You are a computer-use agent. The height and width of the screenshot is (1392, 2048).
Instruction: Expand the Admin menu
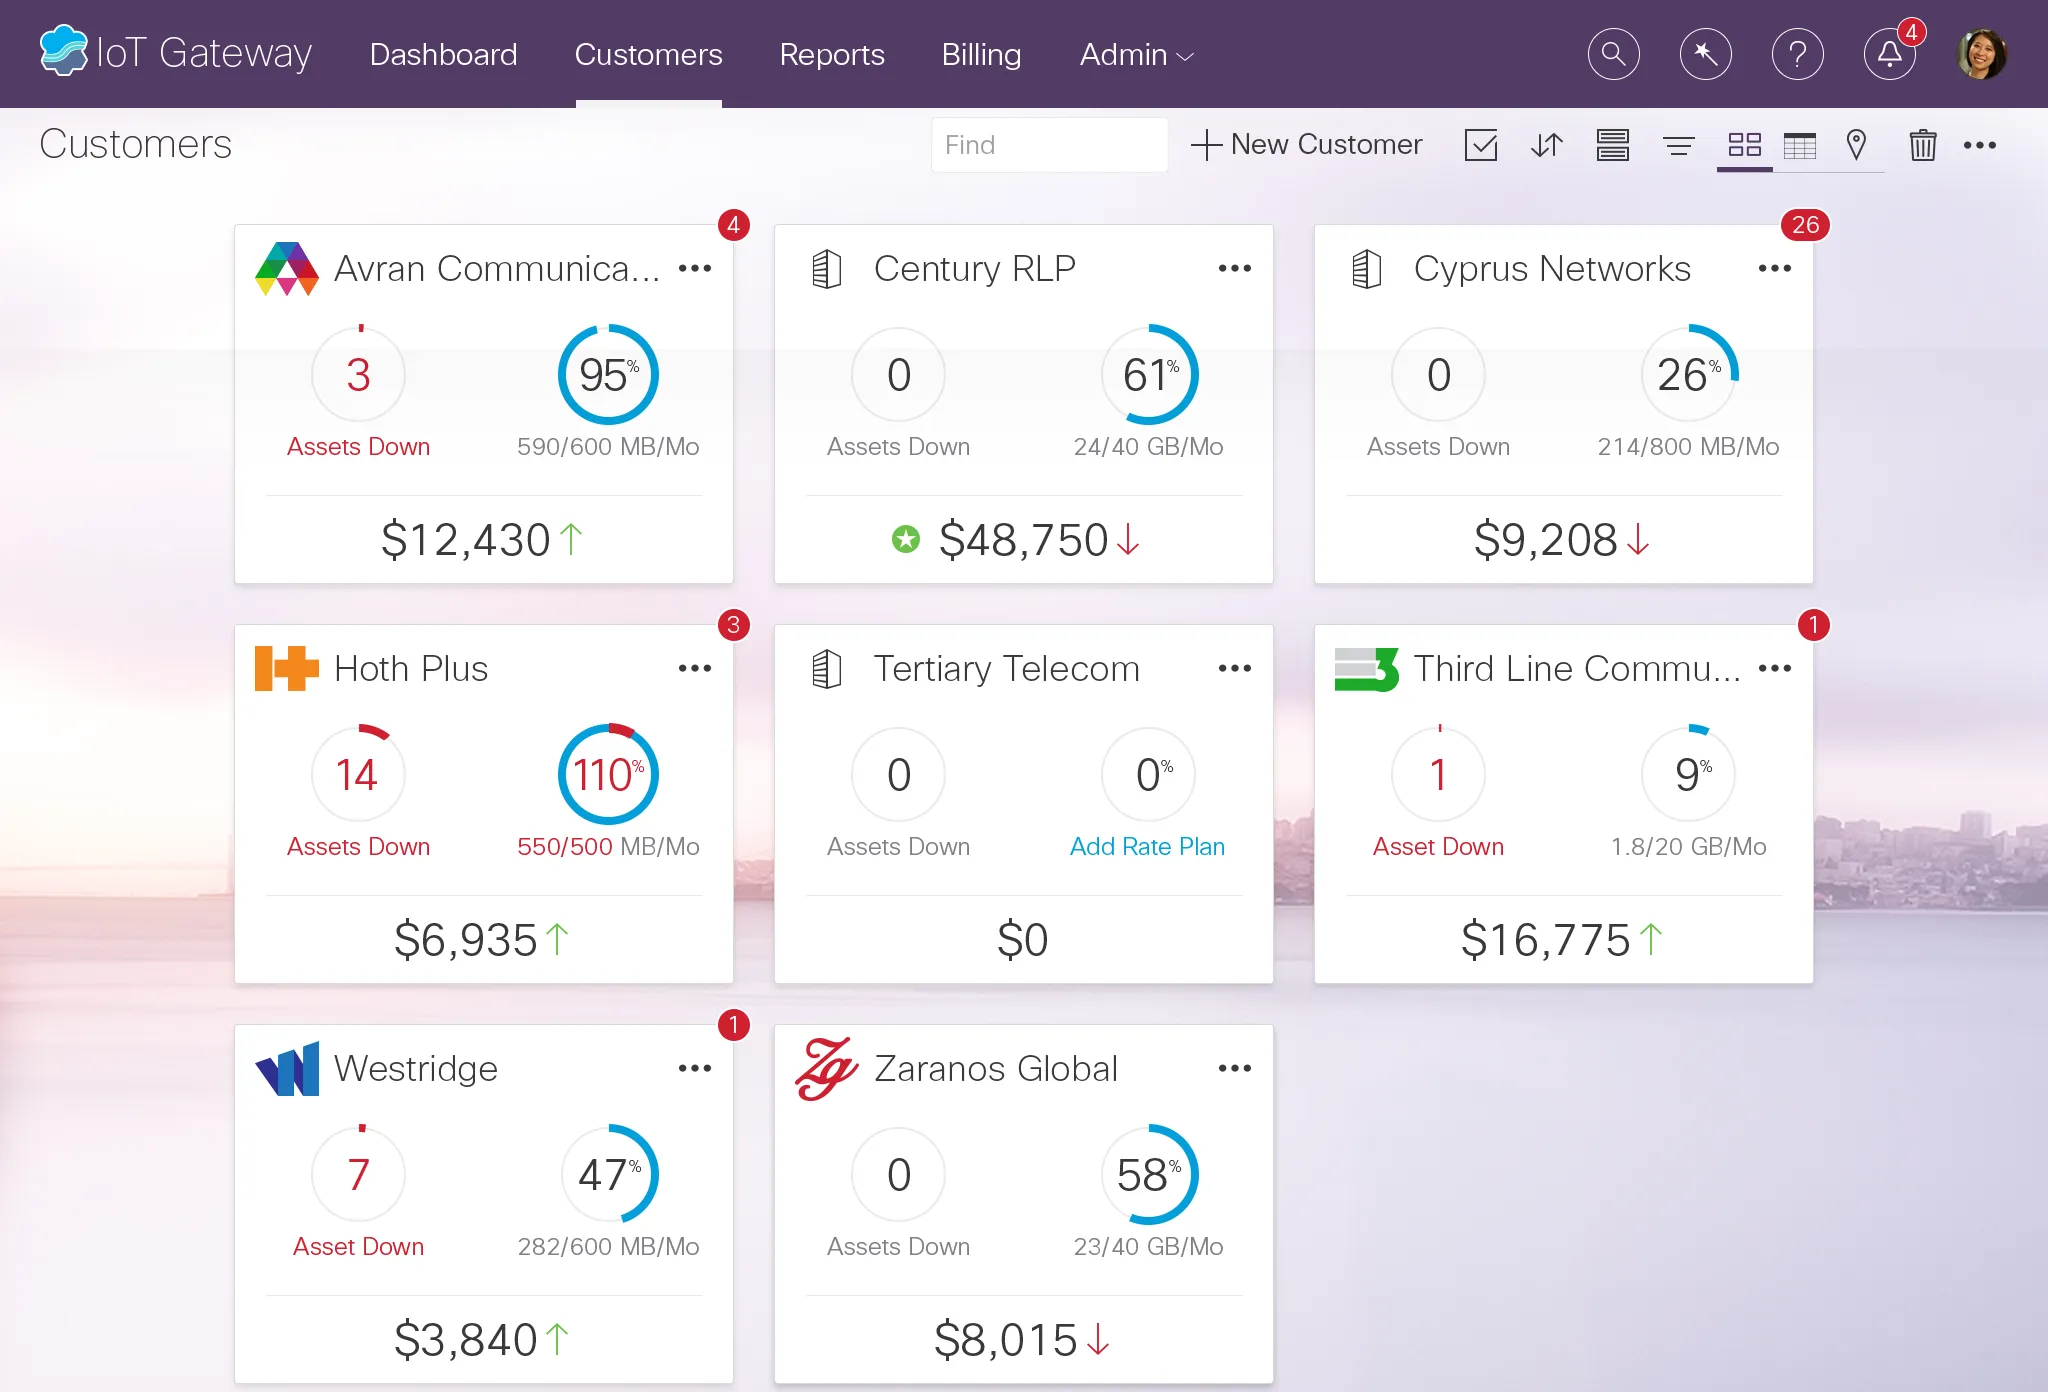(x=1137, y=55)
